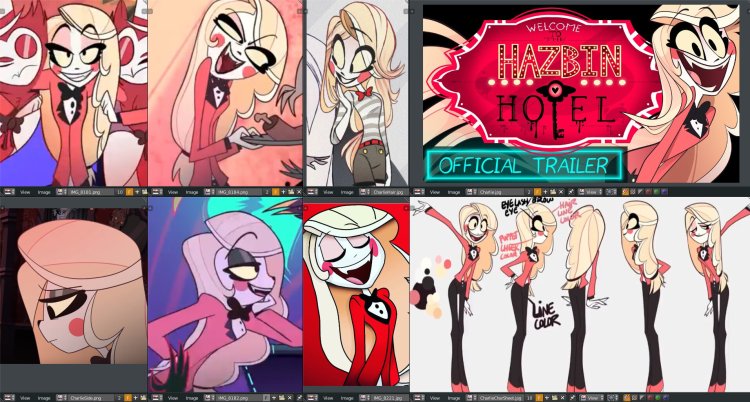Click open folder icon in Charlie.jpg header

point(553,191)
